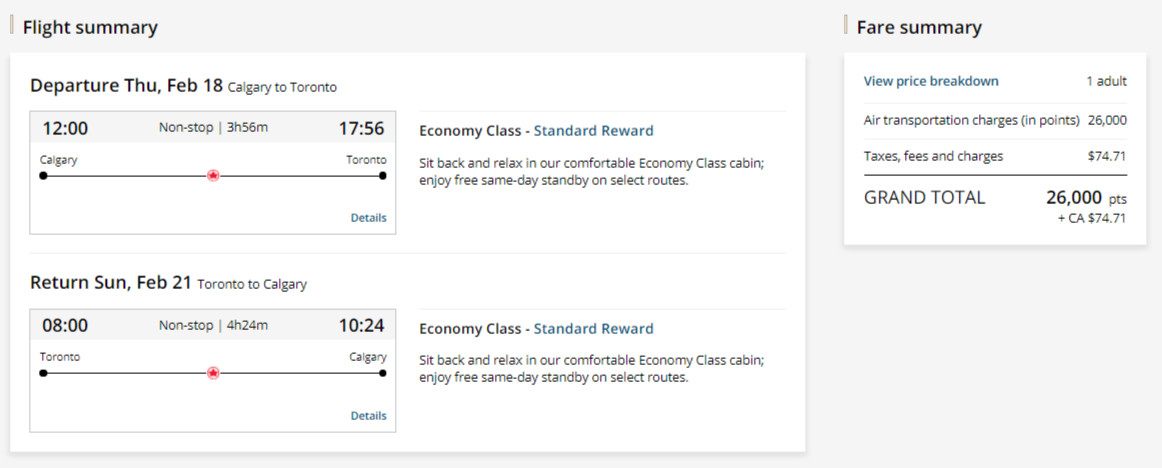The image size is (1162, 468).
Task: Select the Flight summary heading
Action: (x=90, y=28)
